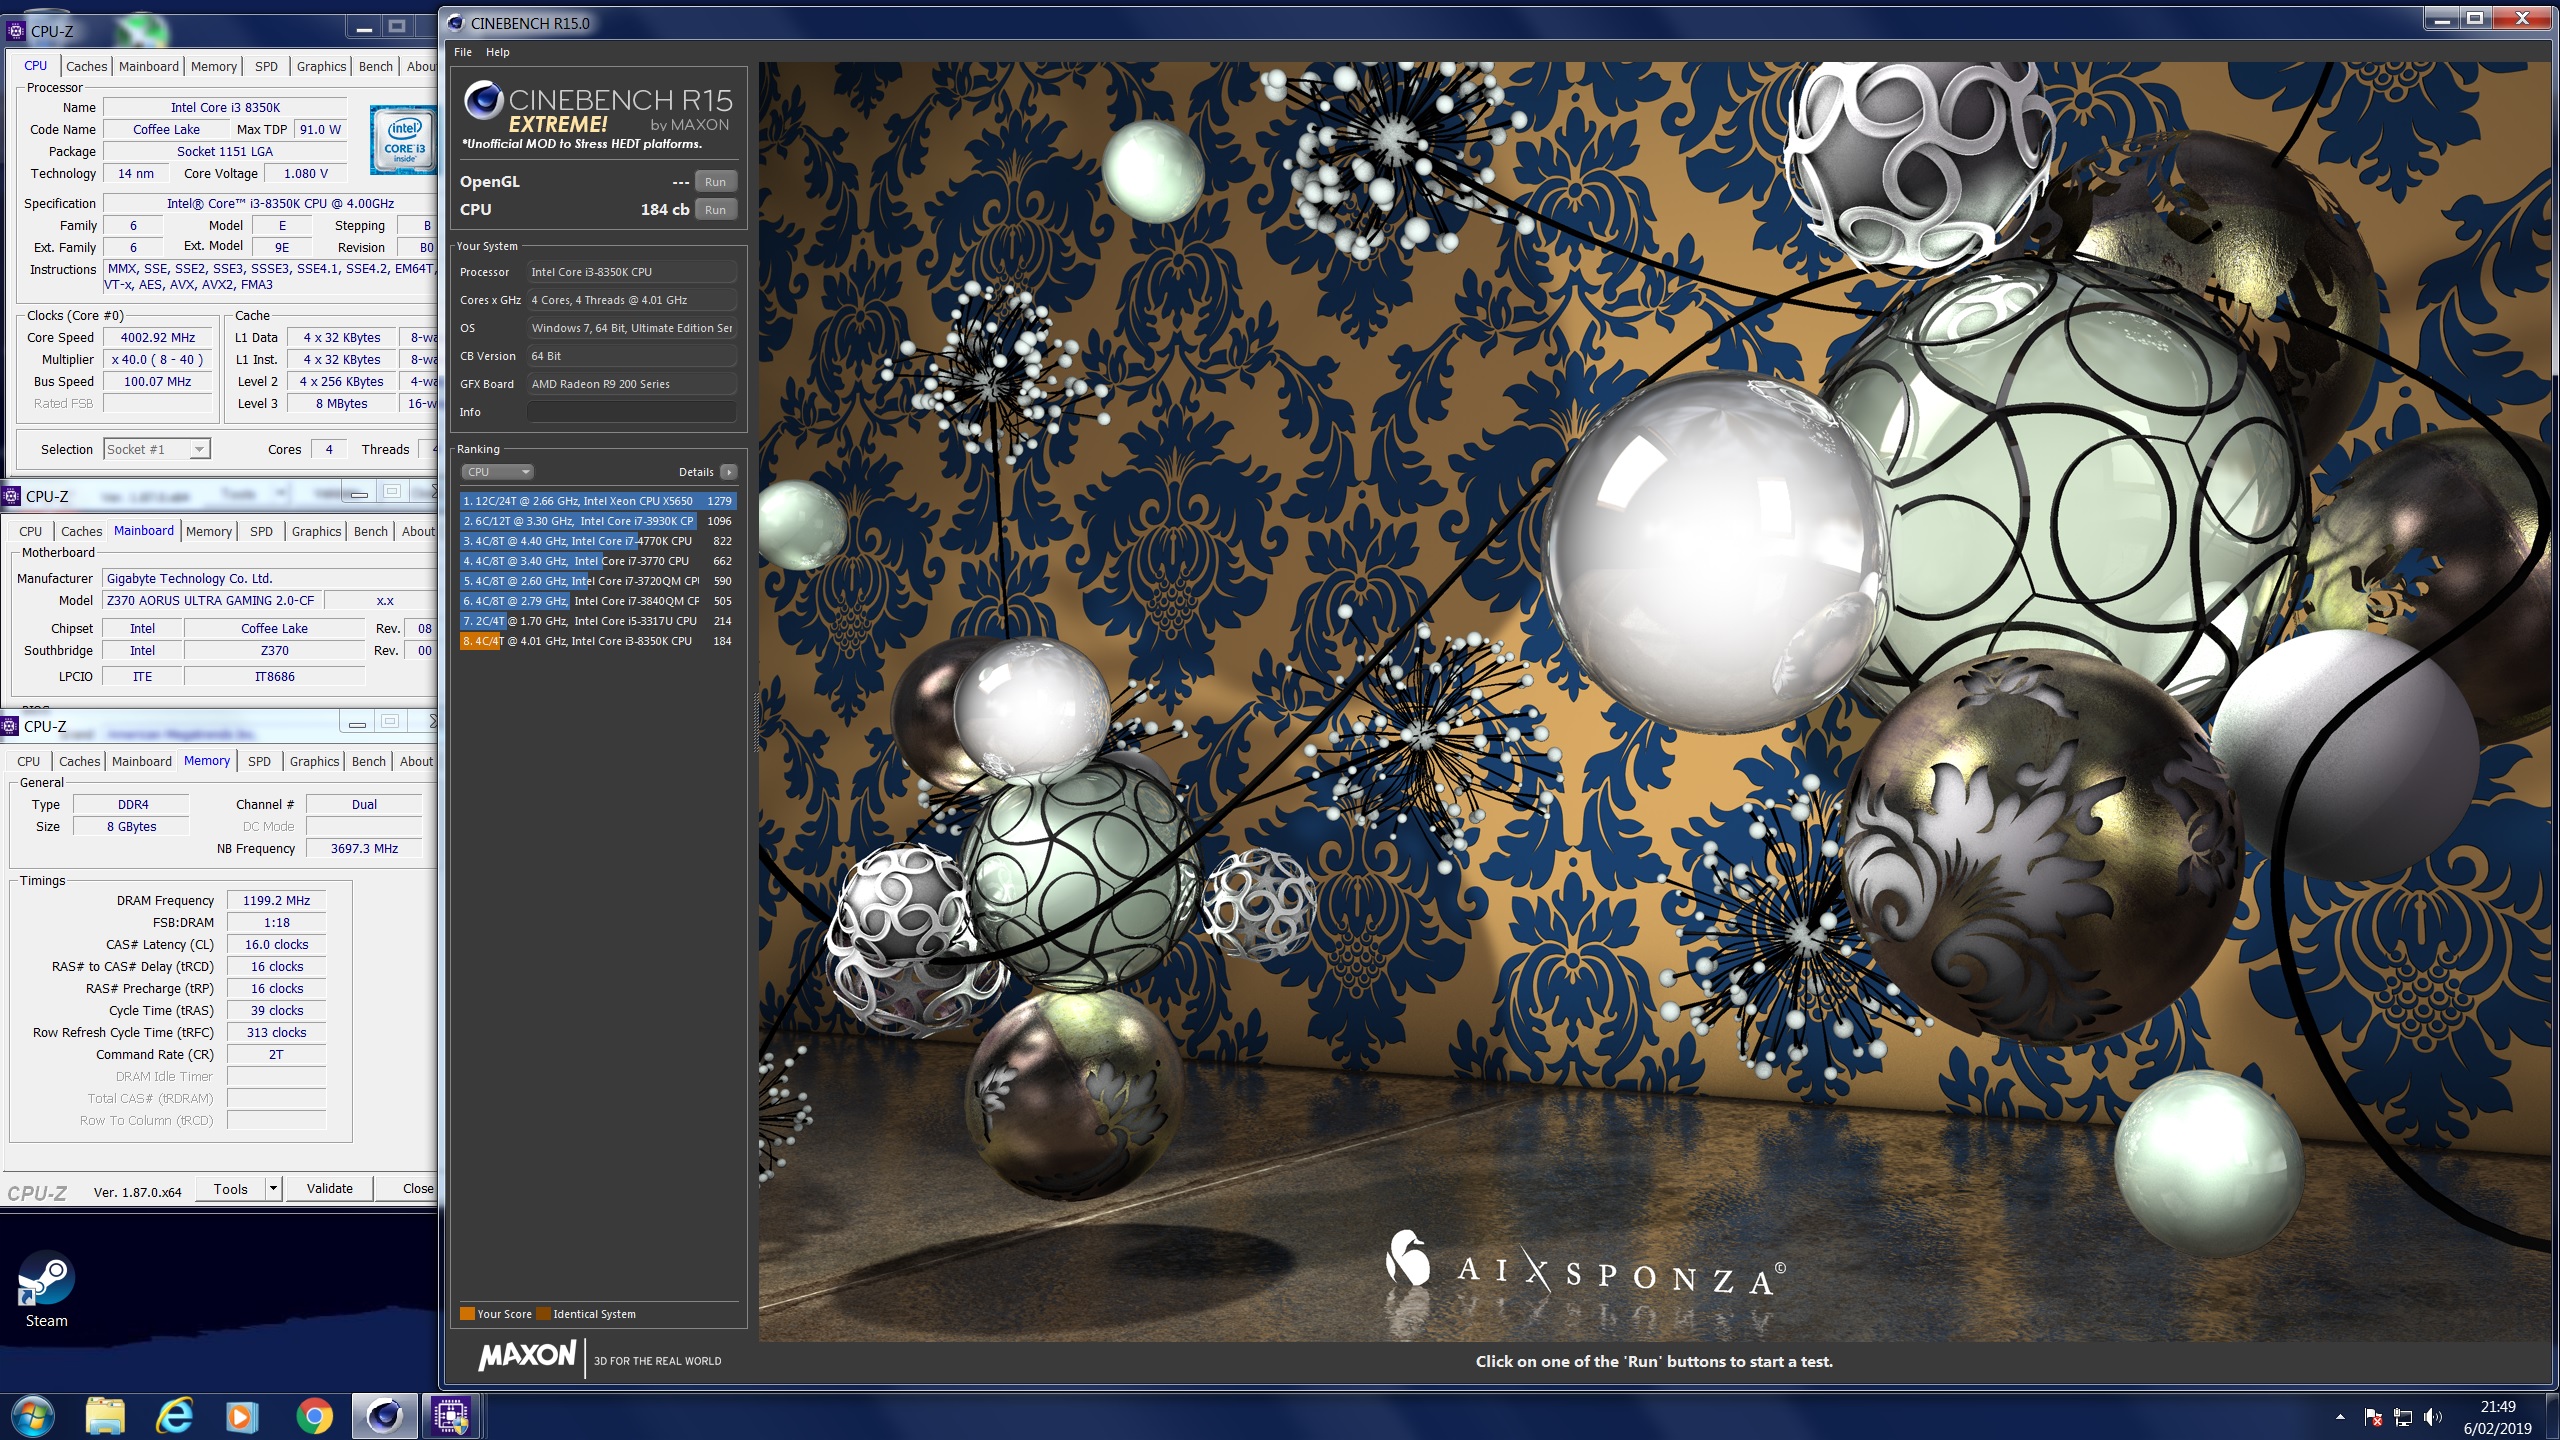Viewport: 2560px width, 1440px height.
Task: Click the DRAM Frequency value 1199.2 MHz
Action: [276, 901]
